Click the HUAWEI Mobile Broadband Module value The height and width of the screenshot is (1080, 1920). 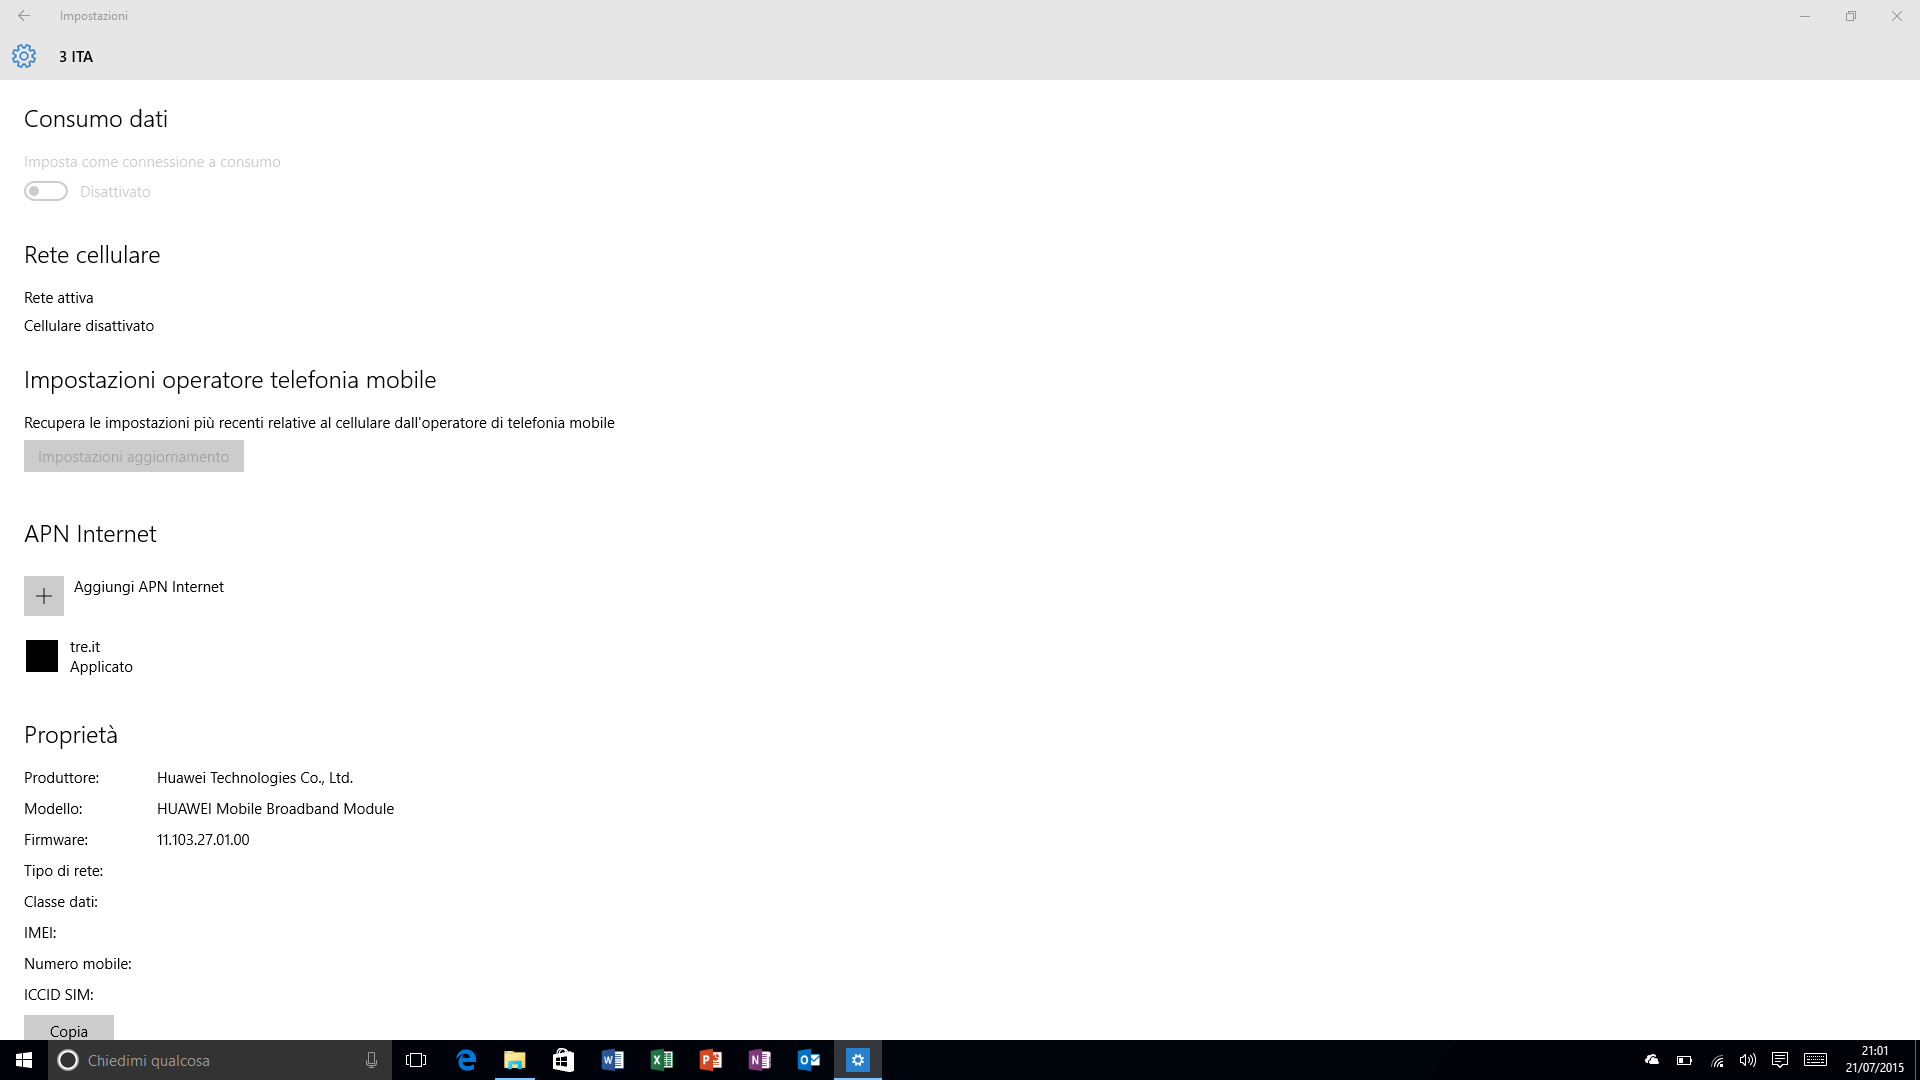coord(276,809)
